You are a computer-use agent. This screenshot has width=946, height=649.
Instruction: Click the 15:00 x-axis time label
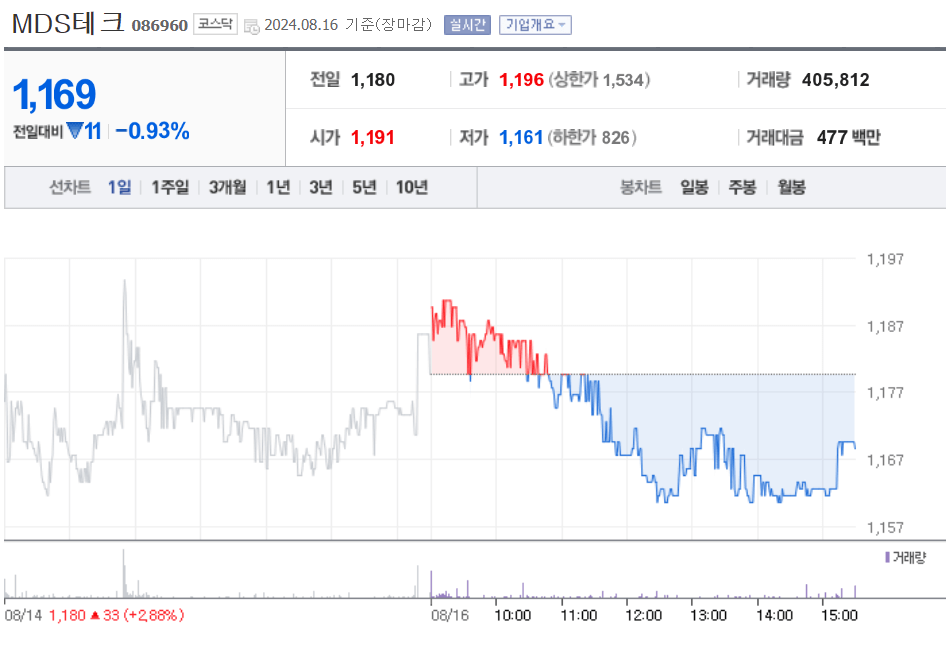coord(839,615)
